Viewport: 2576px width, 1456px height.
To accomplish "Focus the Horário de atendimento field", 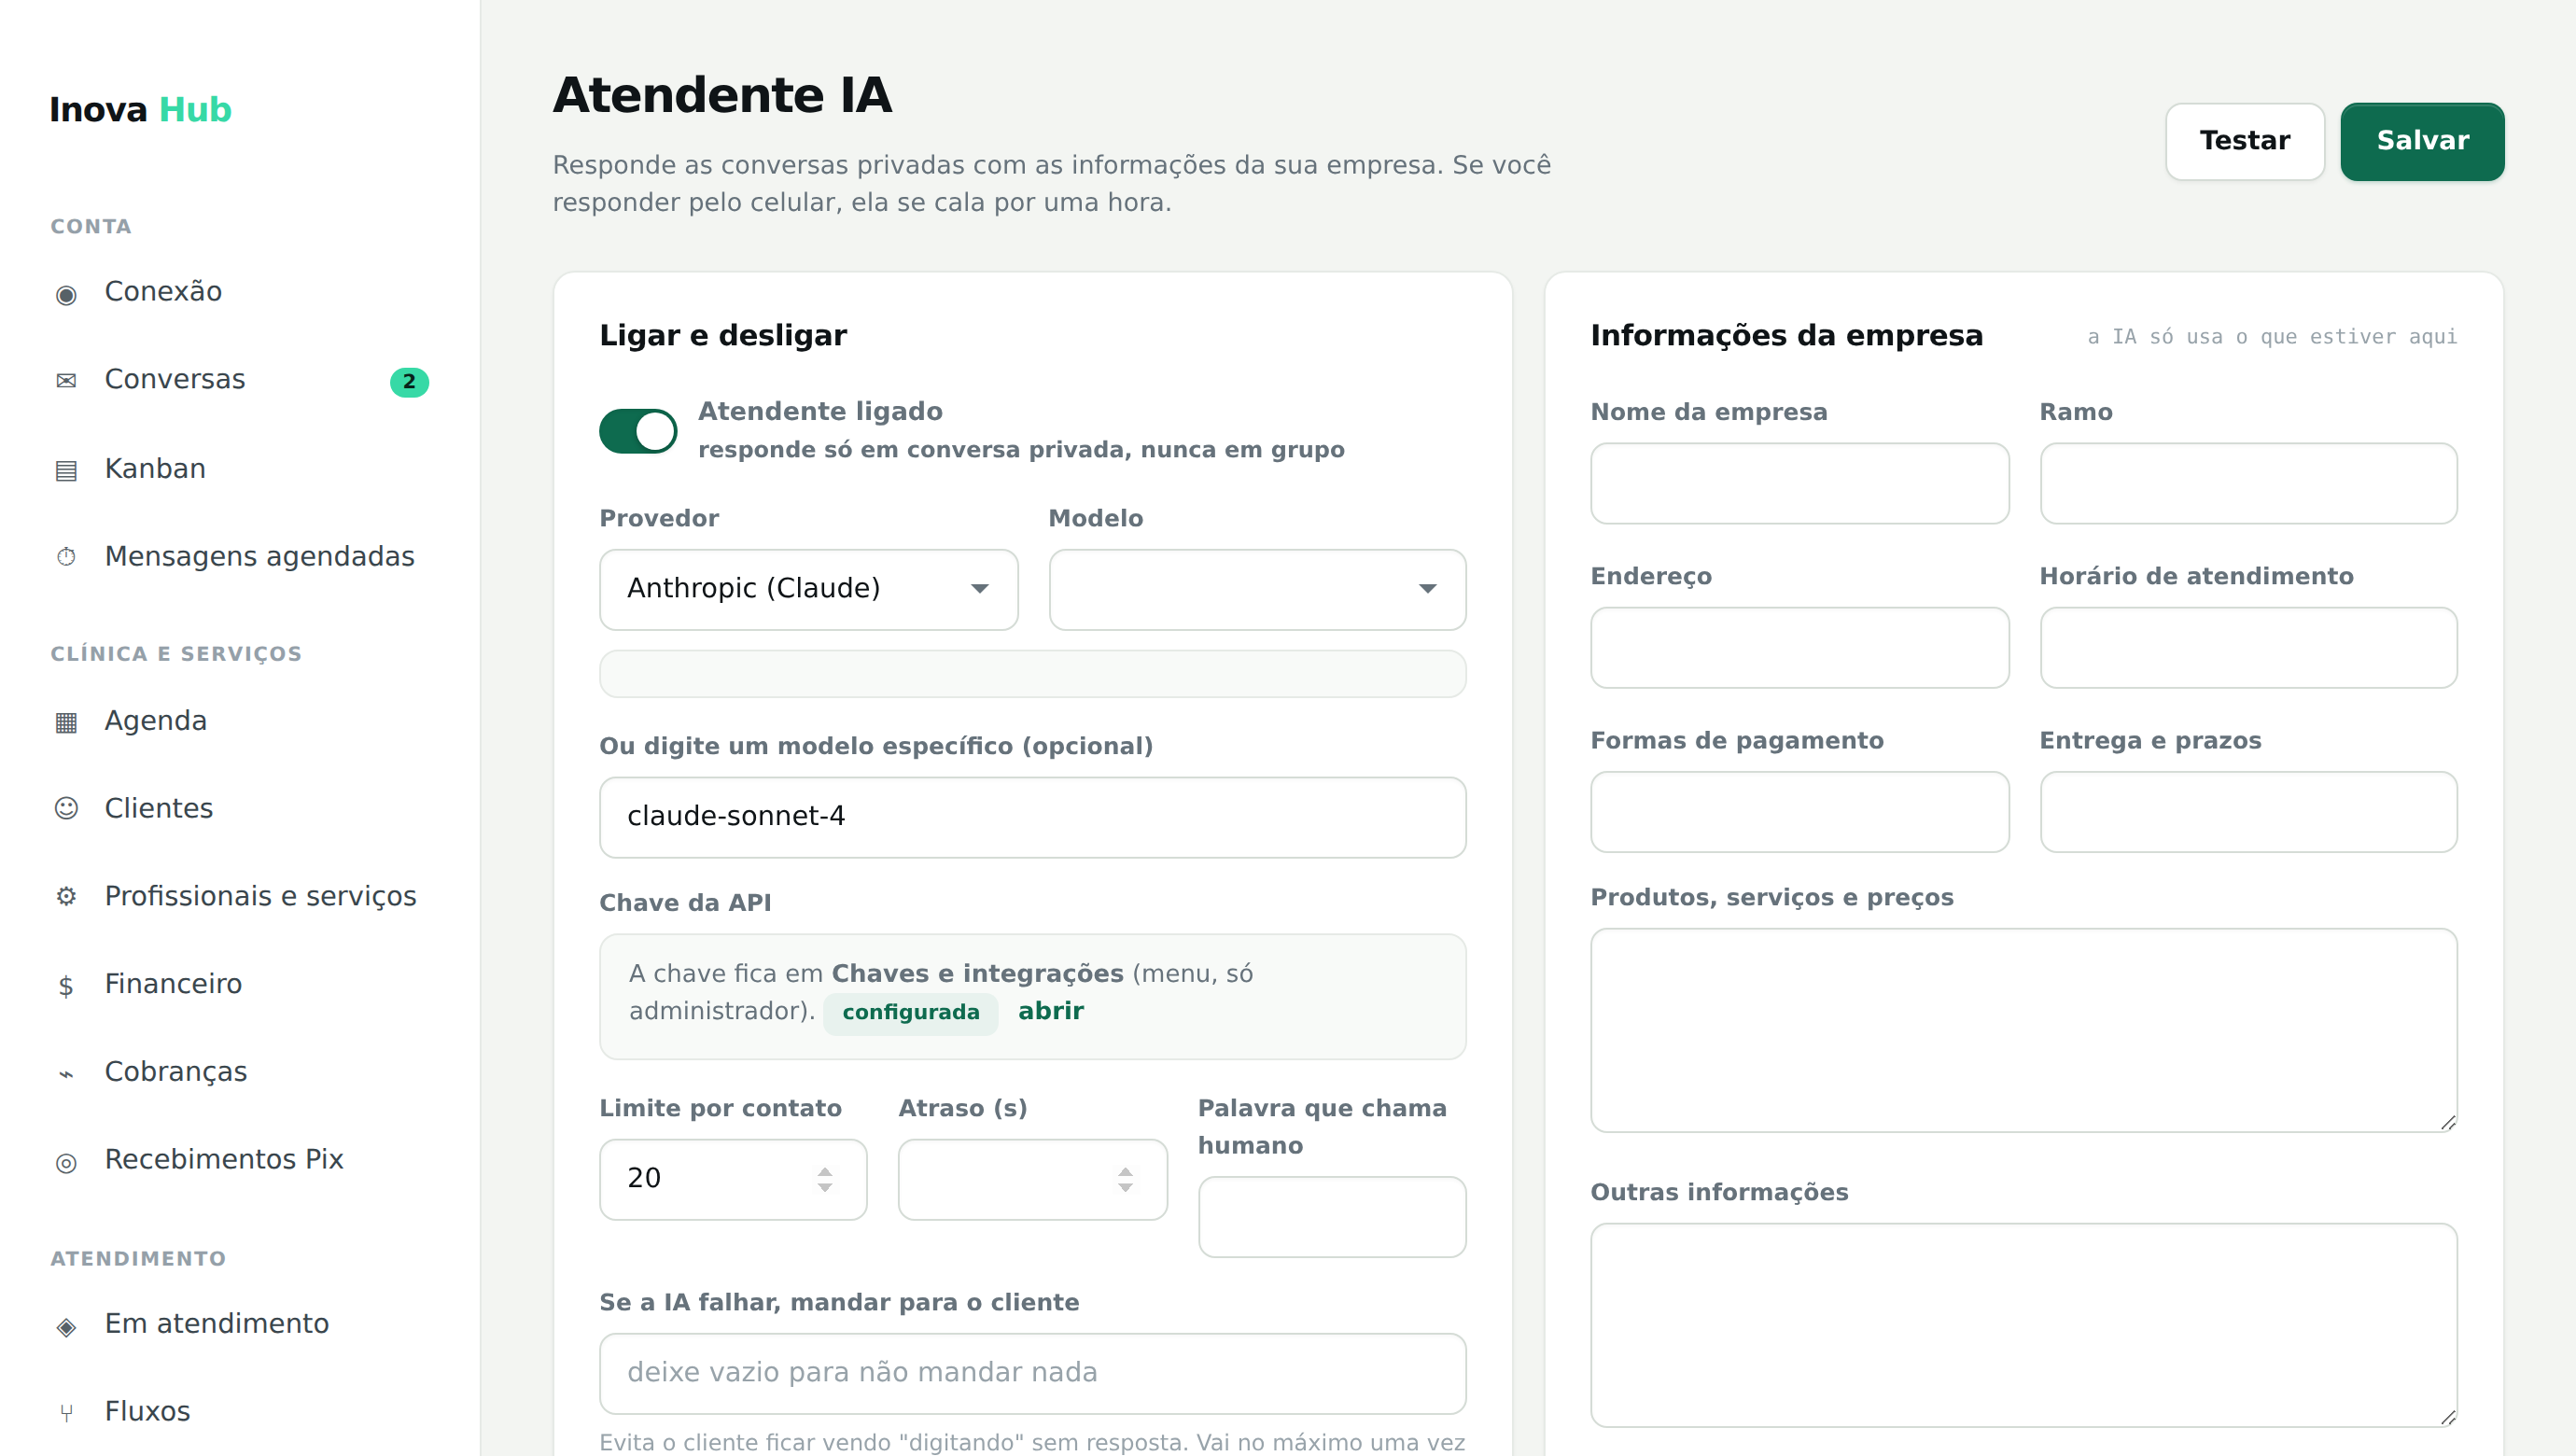I will (x=2248, y=647).
